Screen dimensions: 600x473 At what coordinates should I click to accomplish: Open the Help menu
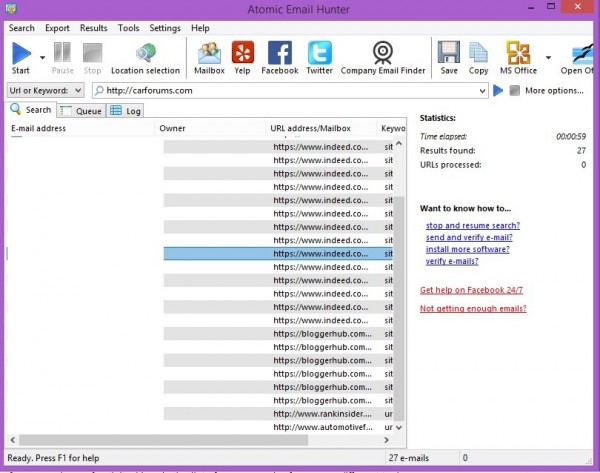[x=200, y=28]
